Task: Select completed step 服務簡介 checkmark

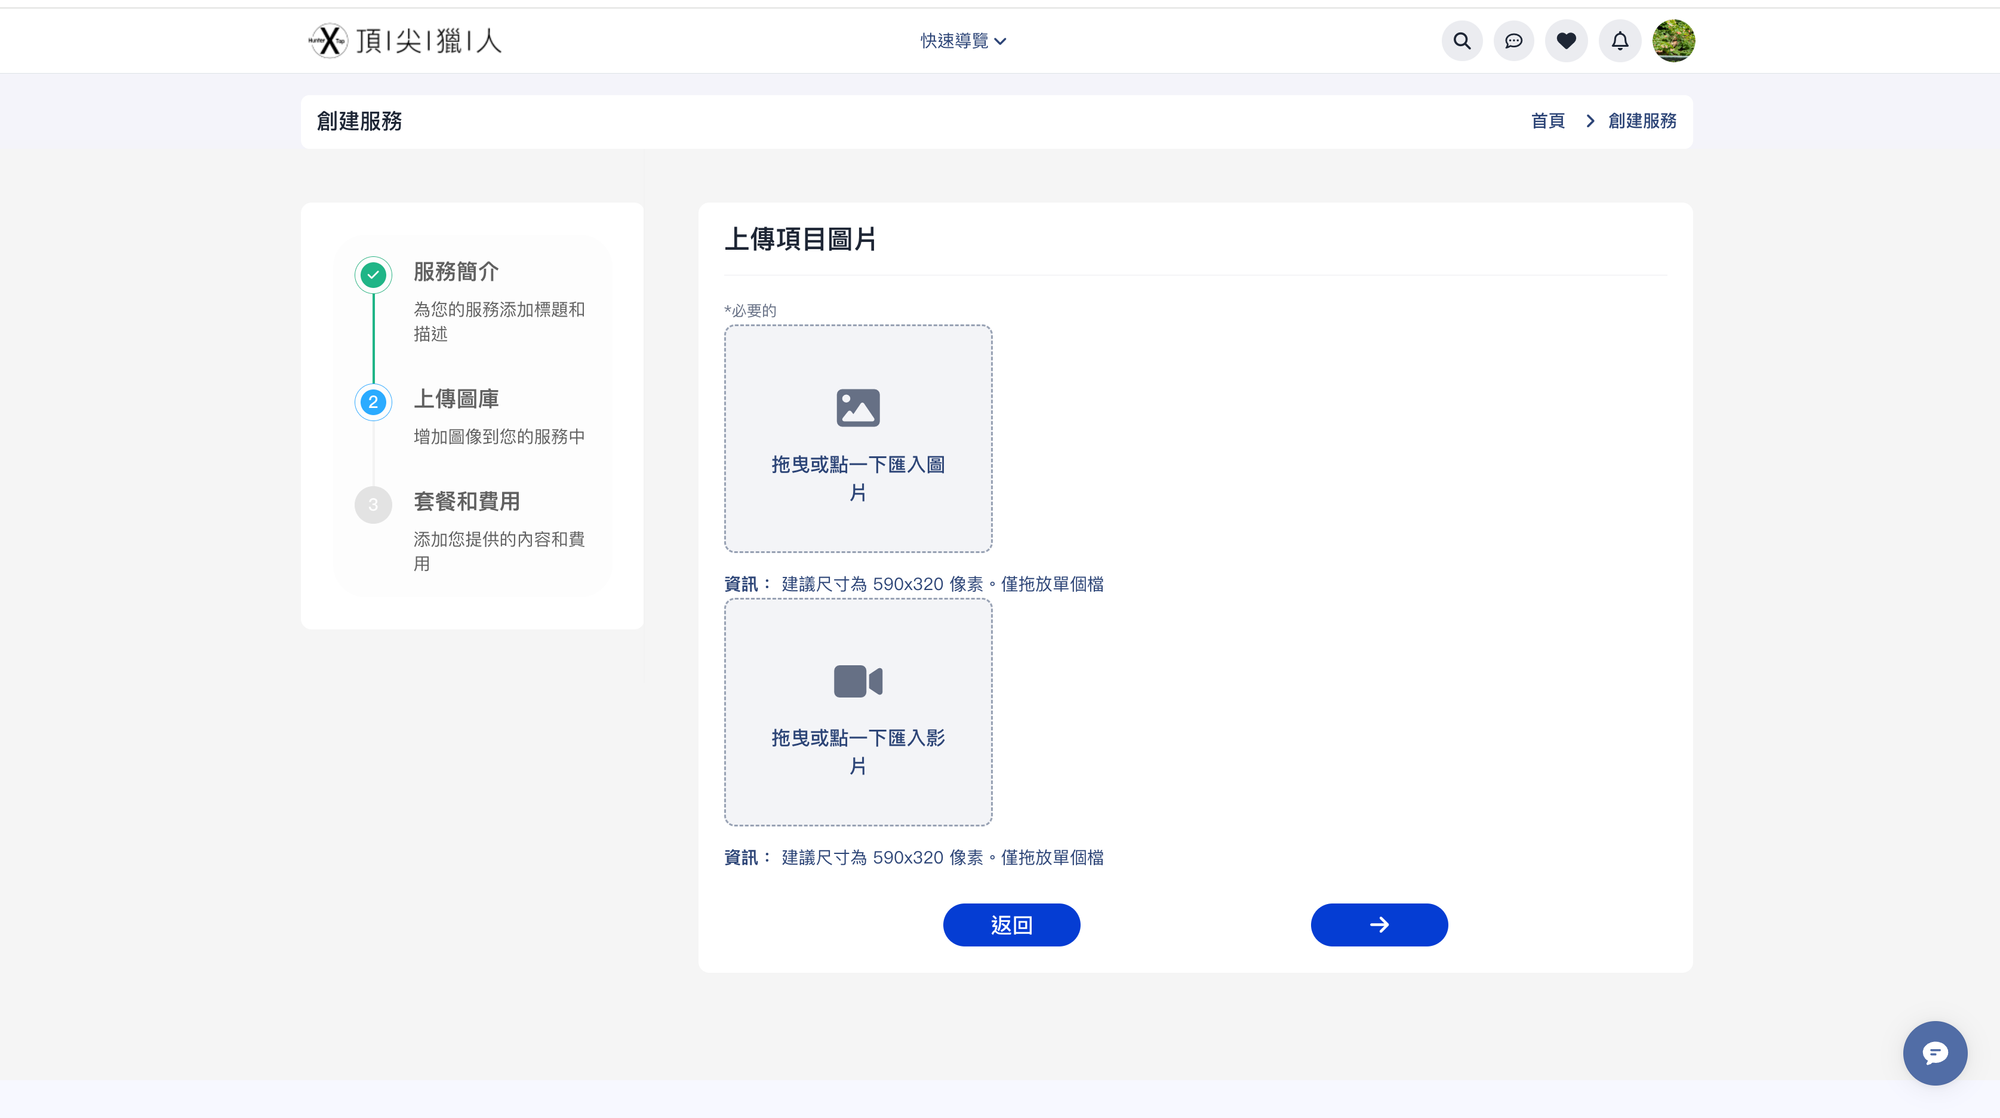Action: point(373,275)
